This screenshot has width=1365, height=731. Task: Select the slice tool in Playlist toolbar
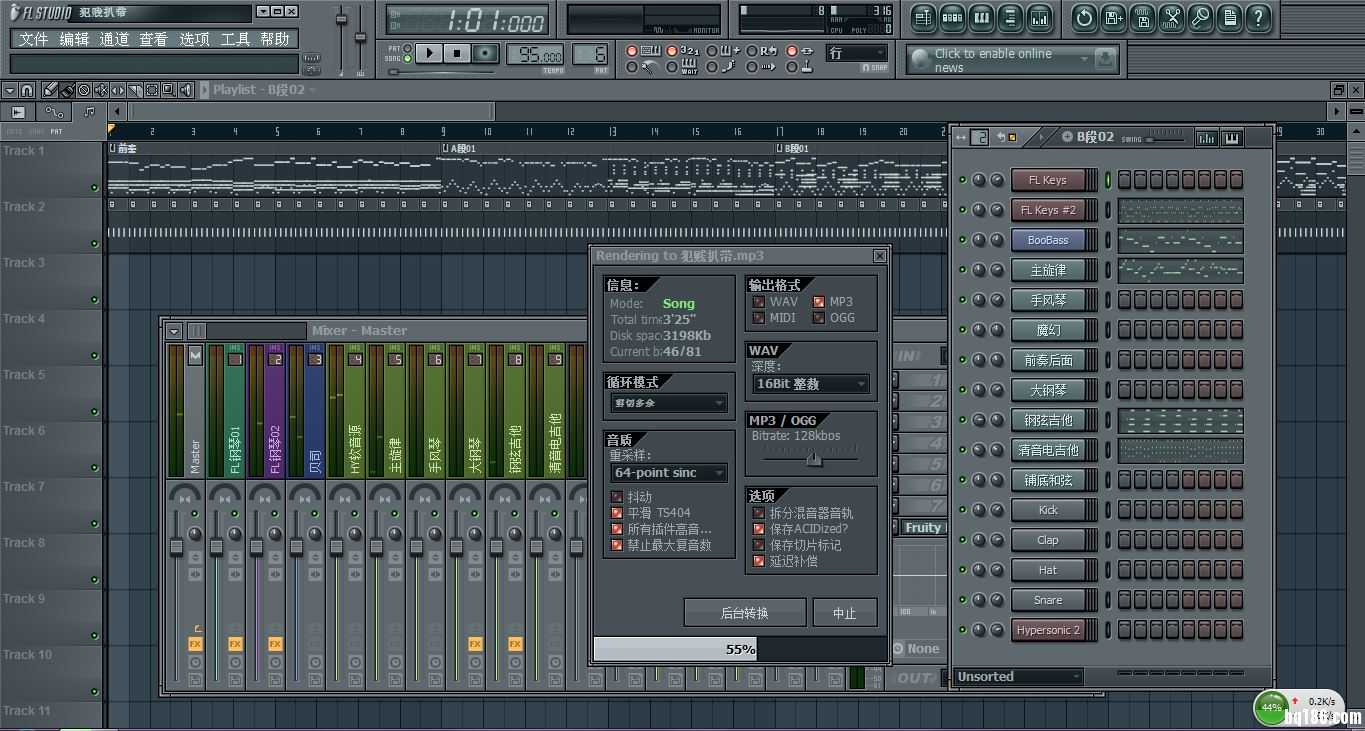coord(135,90)
